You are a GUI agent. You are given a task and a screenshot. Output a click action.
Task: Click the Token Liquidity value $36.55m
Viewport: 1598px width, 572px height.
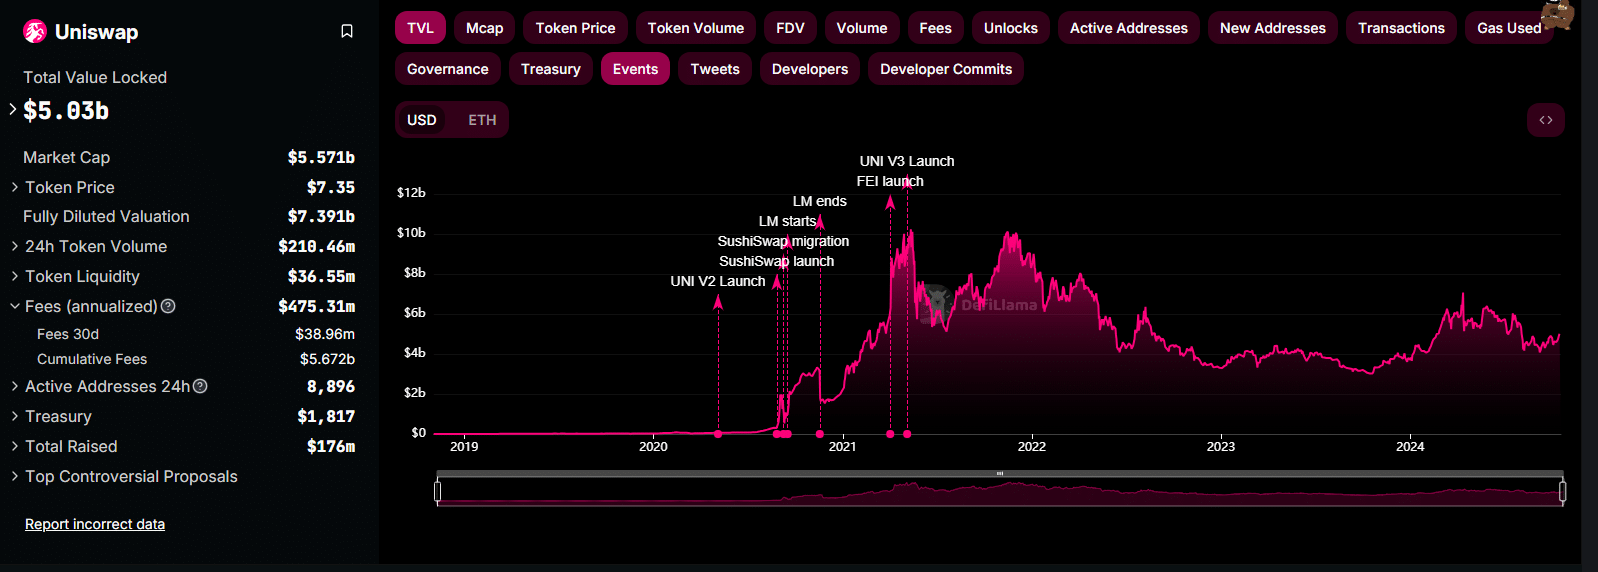[321, 276]
